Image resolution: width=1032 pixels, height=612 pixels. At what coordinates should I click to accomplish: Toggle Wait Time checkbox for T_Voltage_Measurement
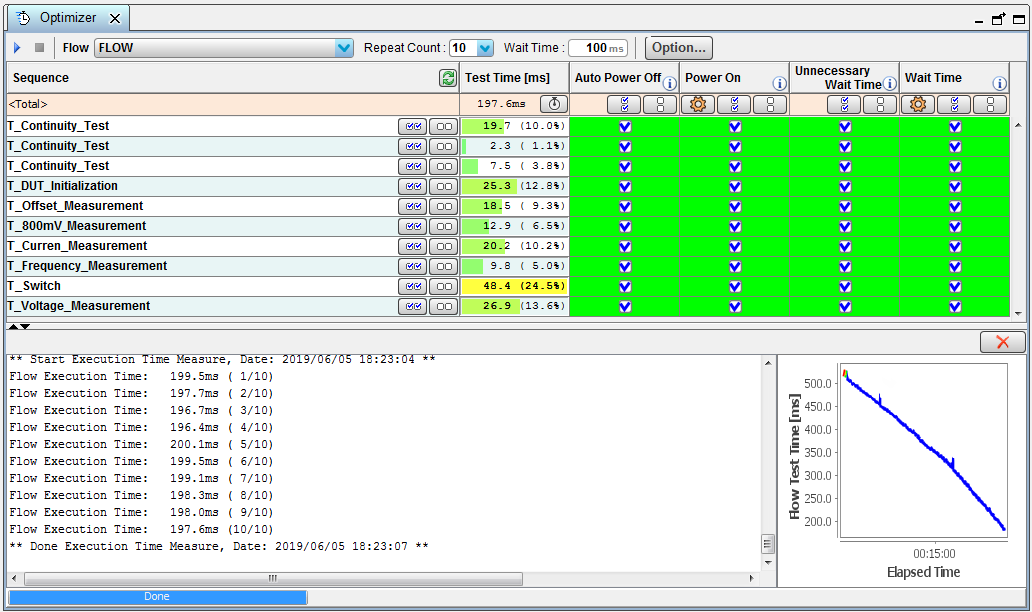point(955,306)
